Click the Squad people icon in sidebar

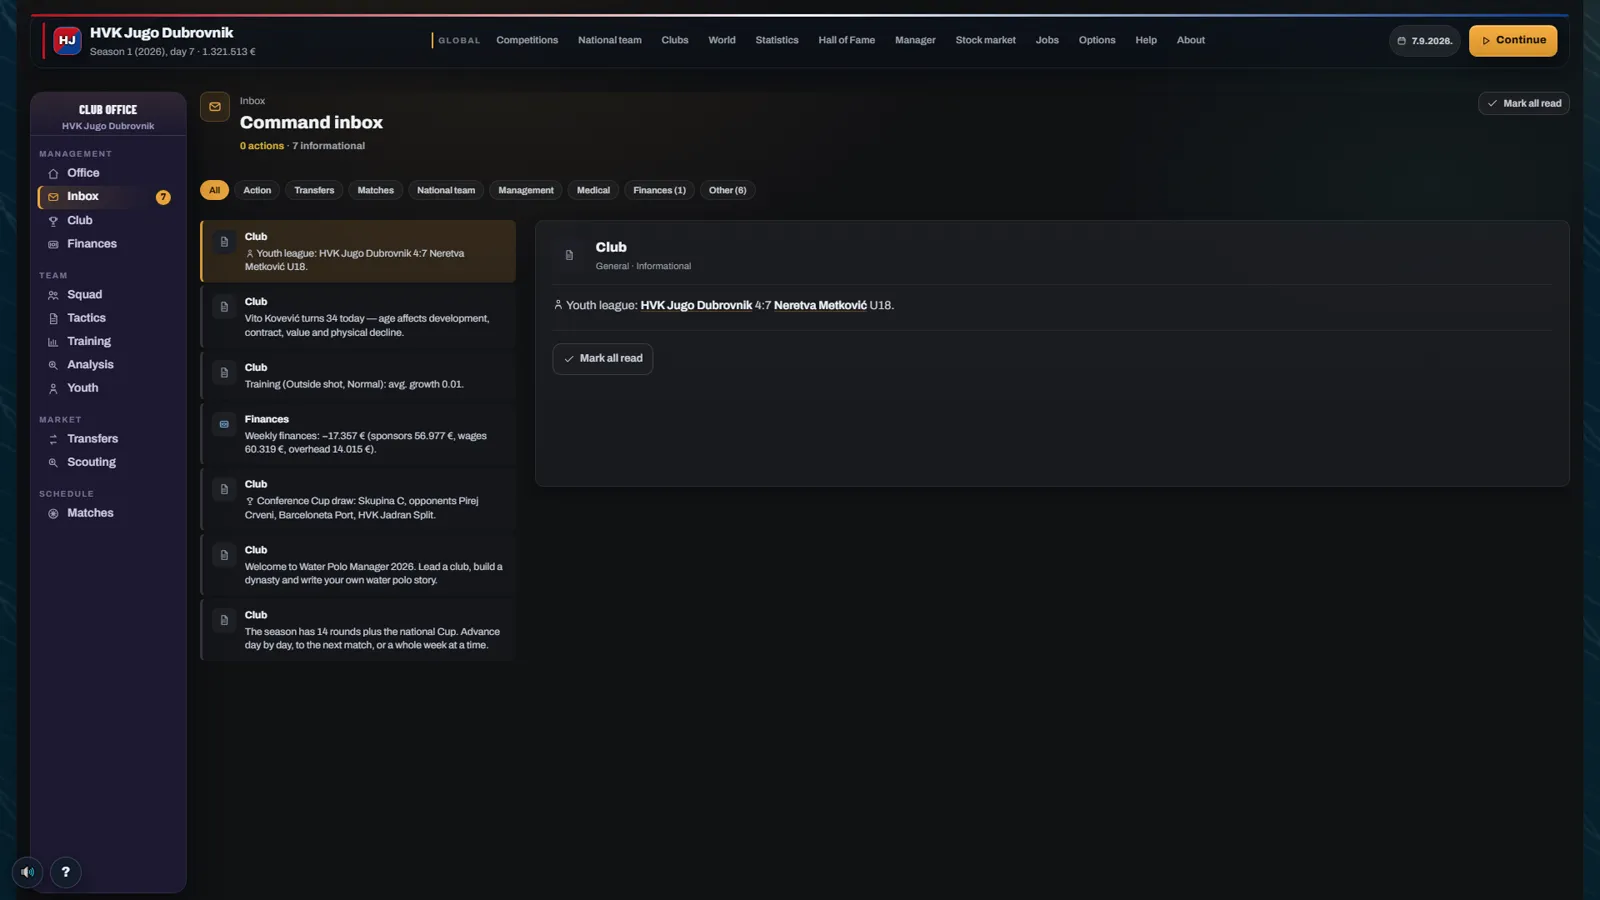[x=53, y=295]
